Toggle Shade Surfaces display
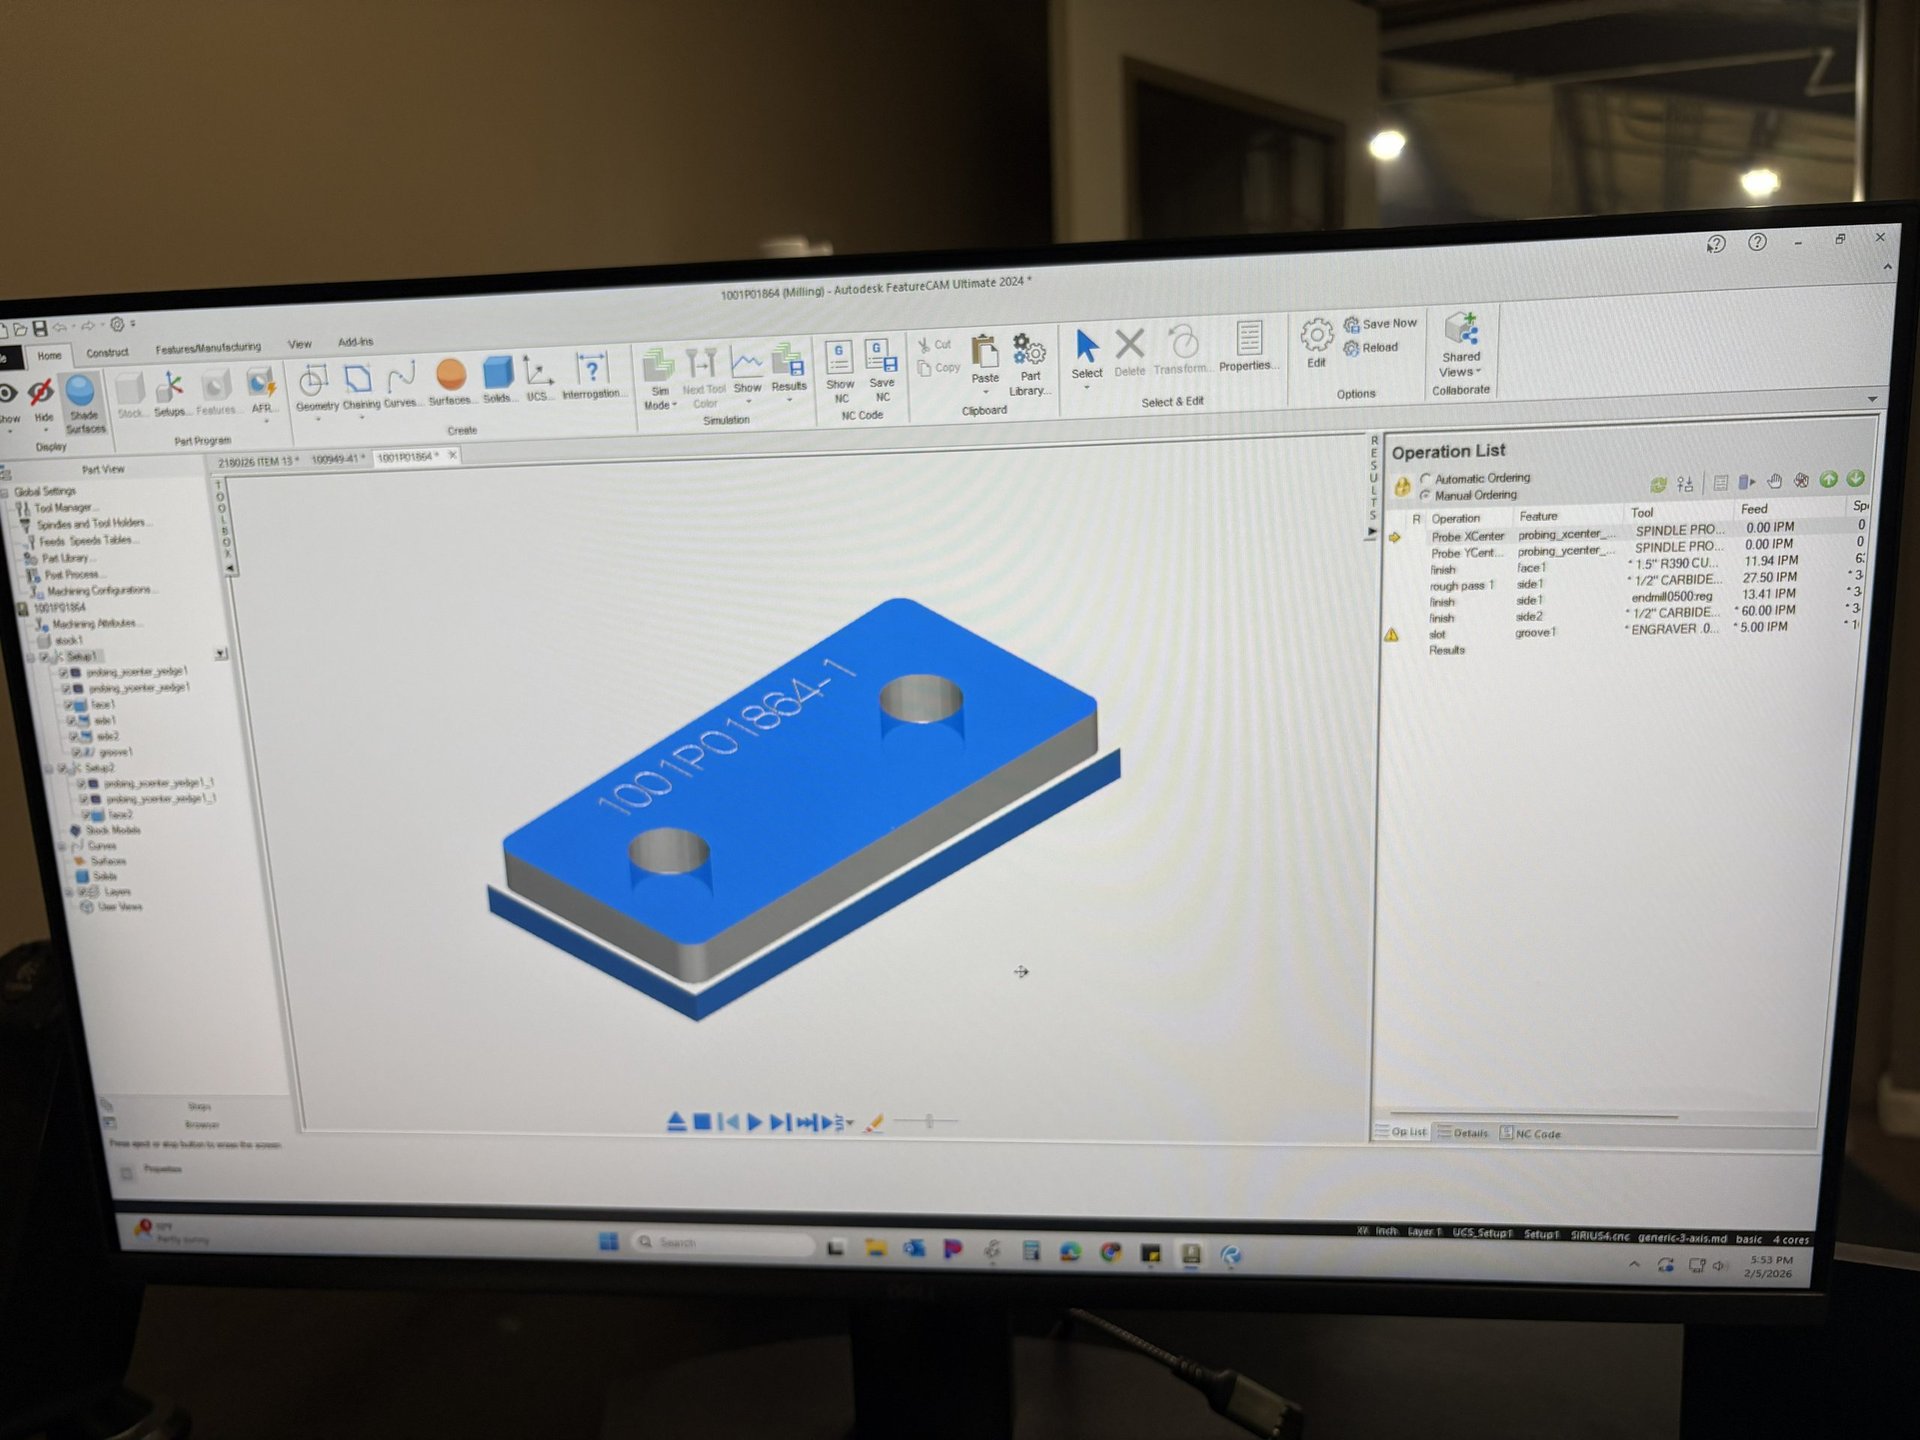Image resolution: width=1920 pixels, height=1440 pixels. pyautogui.click(x=83, y=404)
